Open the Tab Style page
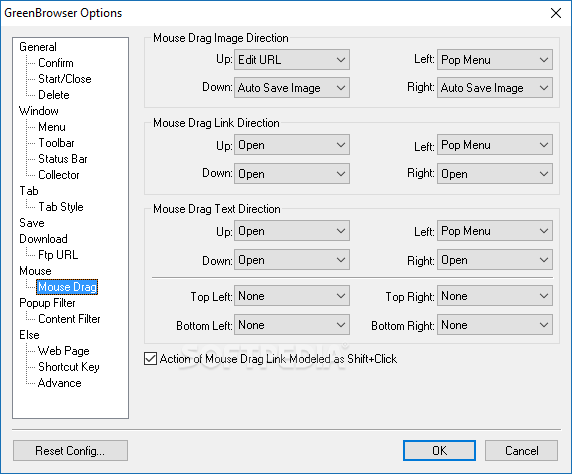The height and width of the screenshot is (474, 572). coord(61,207)
